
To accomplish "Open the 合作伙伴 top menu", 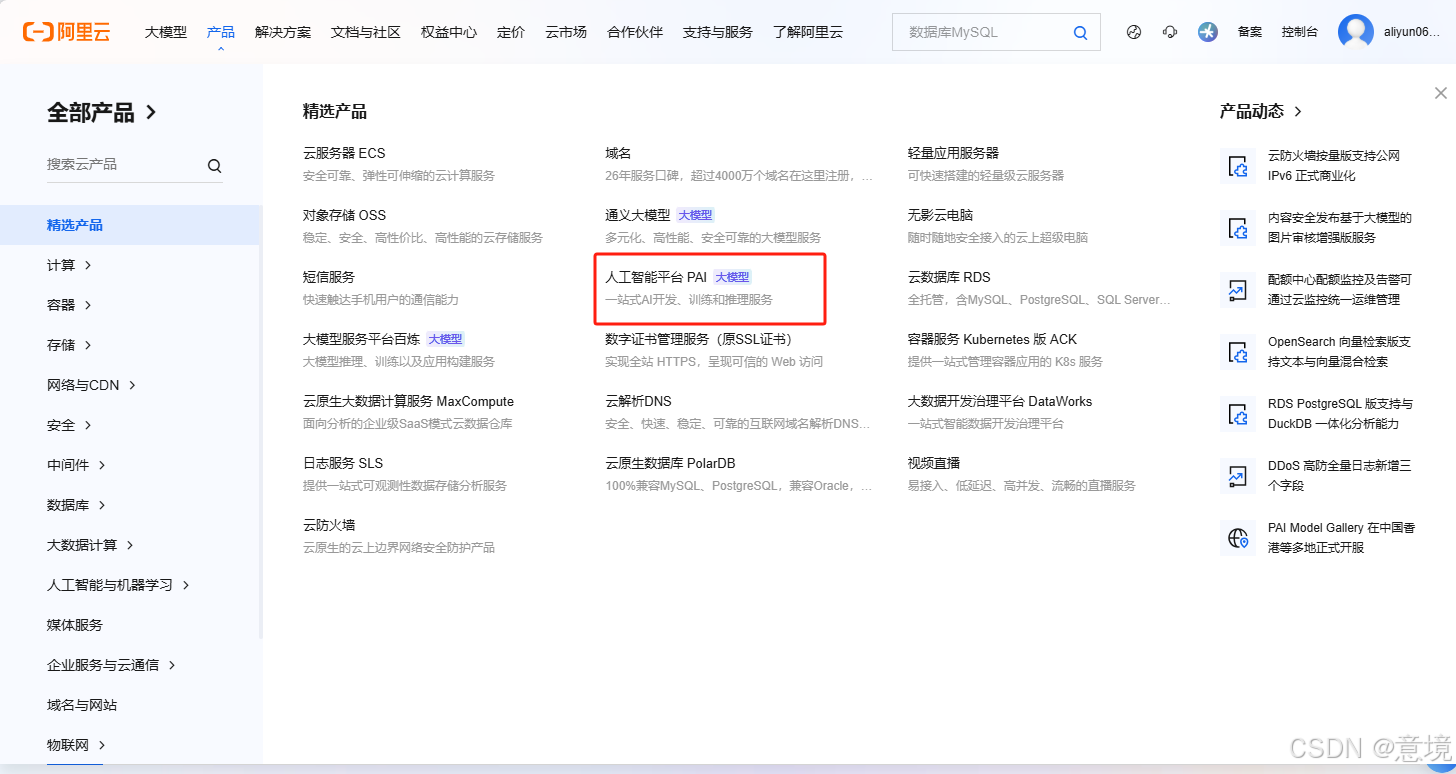I will (x=635, y=32).
